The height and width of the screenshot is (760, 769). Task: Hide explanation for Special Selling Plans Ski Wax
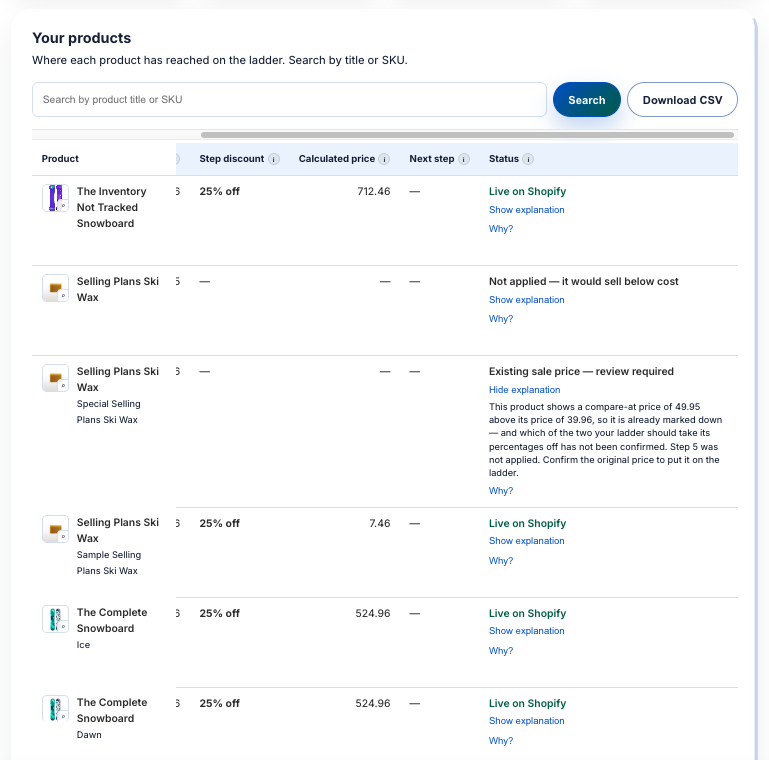point(524,390)
